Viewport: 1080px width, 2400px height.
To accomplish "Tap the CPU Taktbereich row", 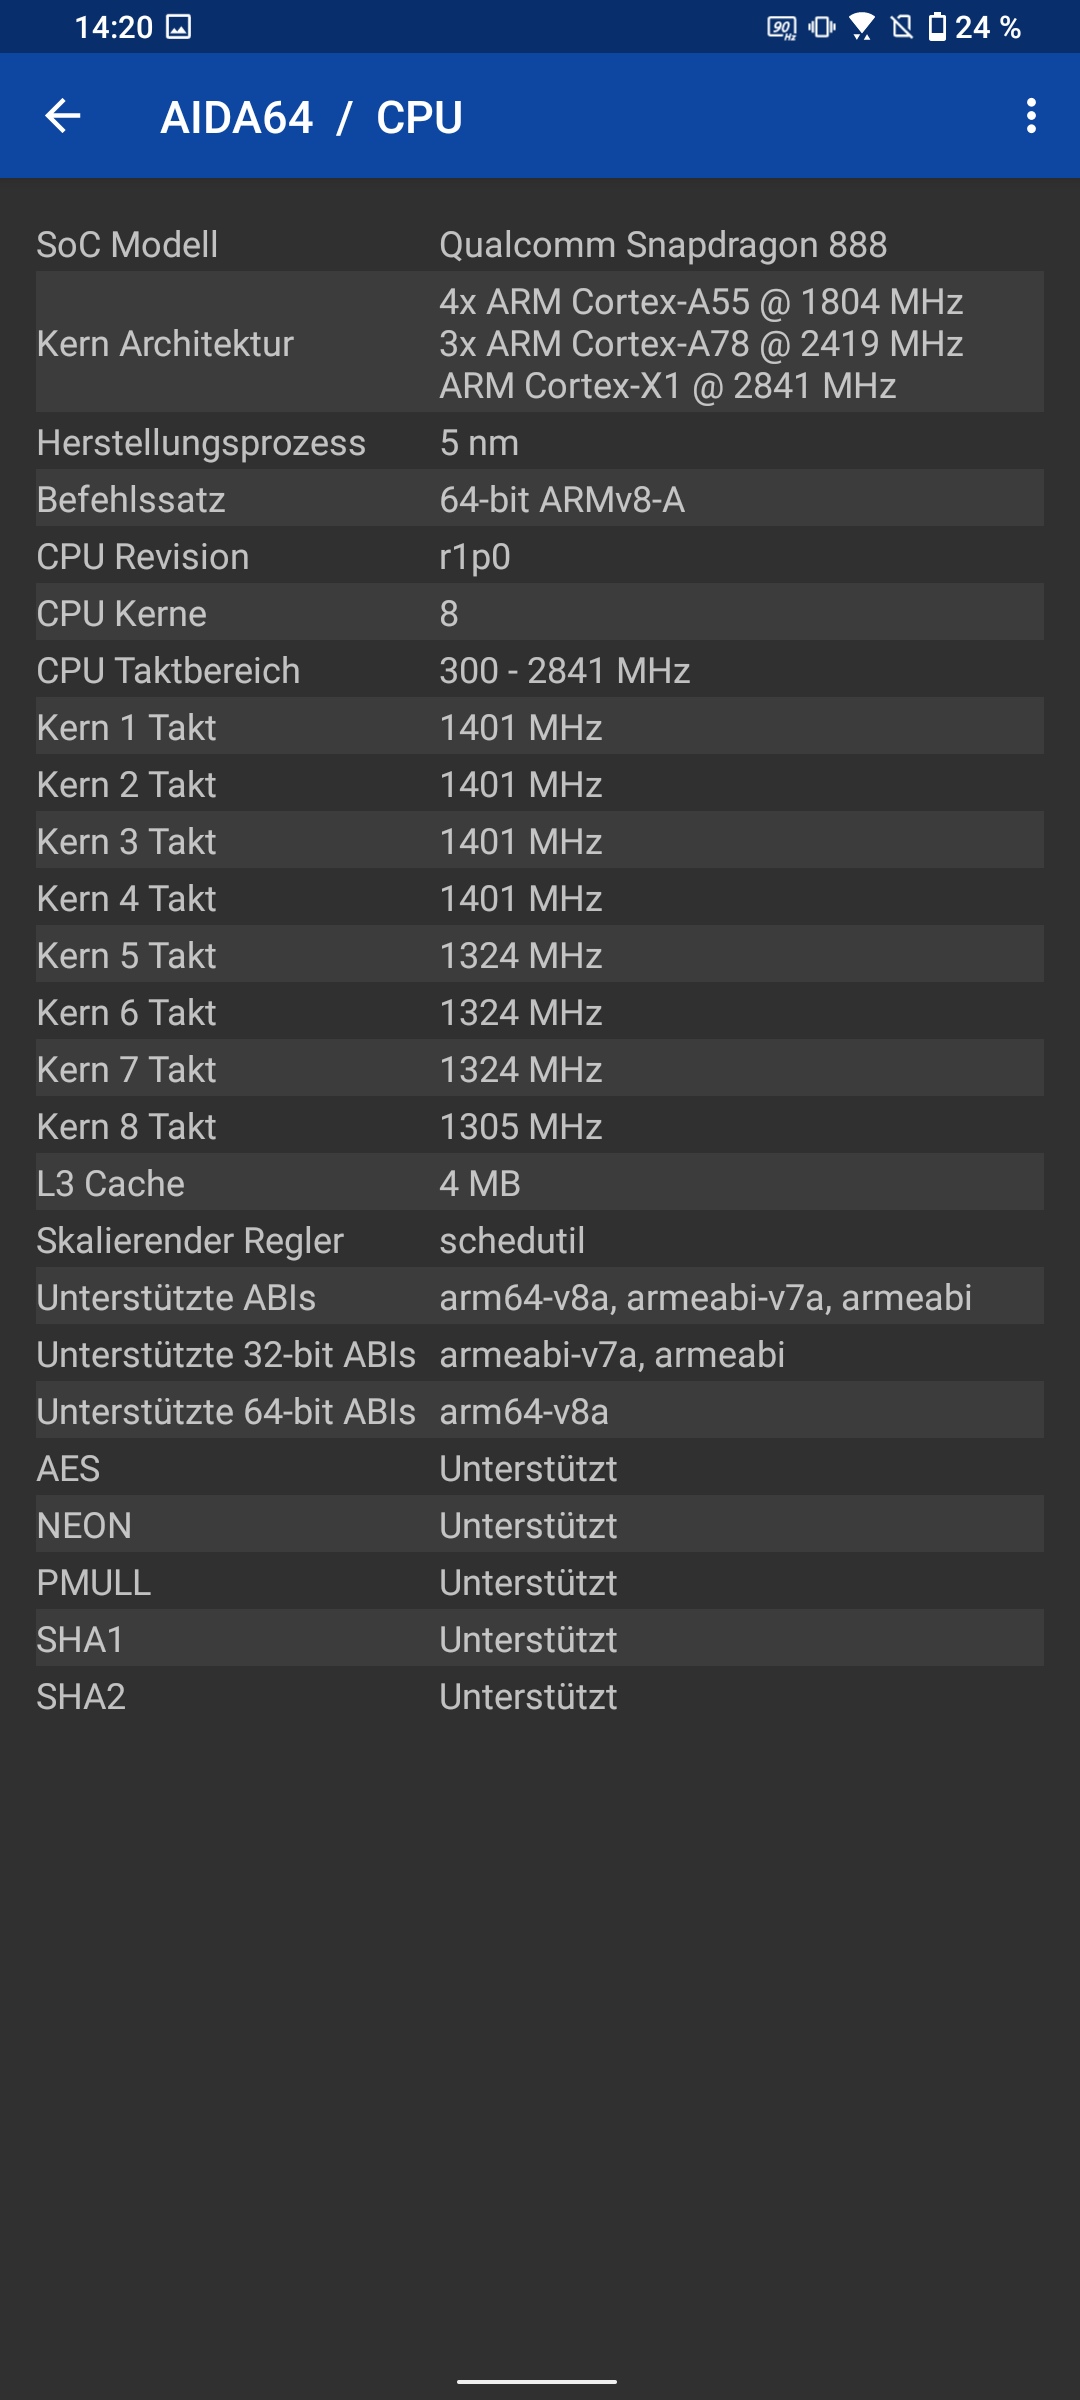I will click(540, 670).
